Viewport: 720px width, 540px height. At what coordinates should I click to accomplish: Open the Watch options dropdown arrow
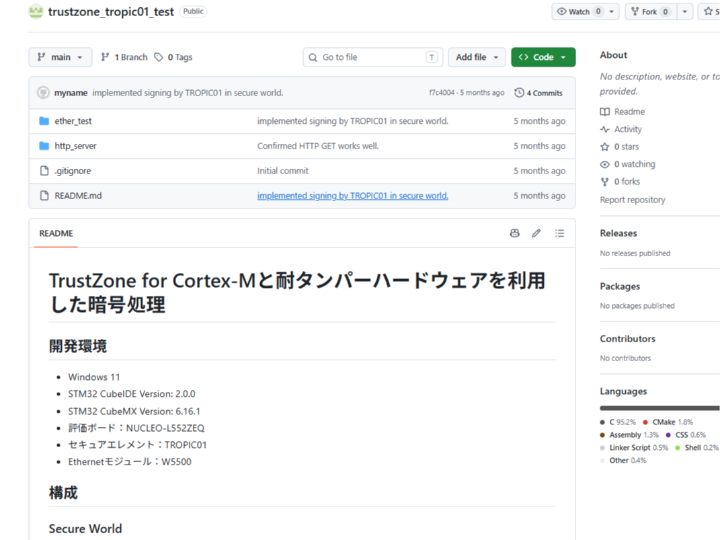tap(612, 11)
